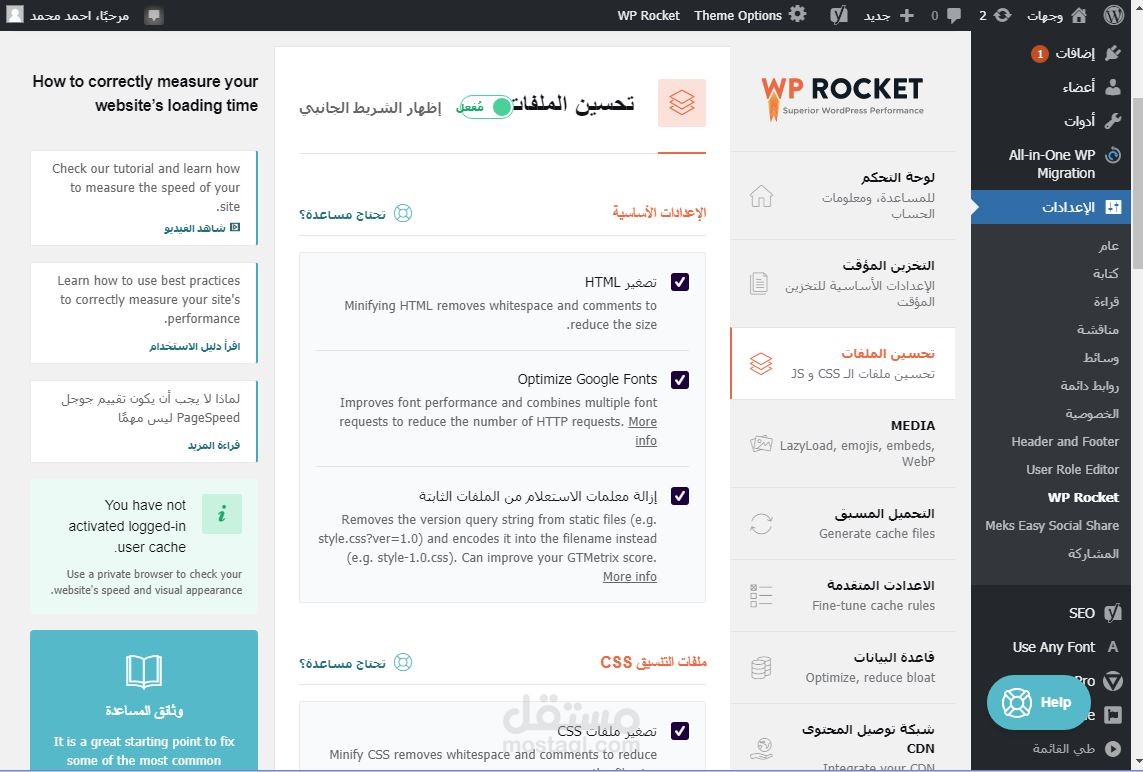Open the جديد dropdown in admin bar
The width and height of the screenshot is (1143, 772).
889,15
